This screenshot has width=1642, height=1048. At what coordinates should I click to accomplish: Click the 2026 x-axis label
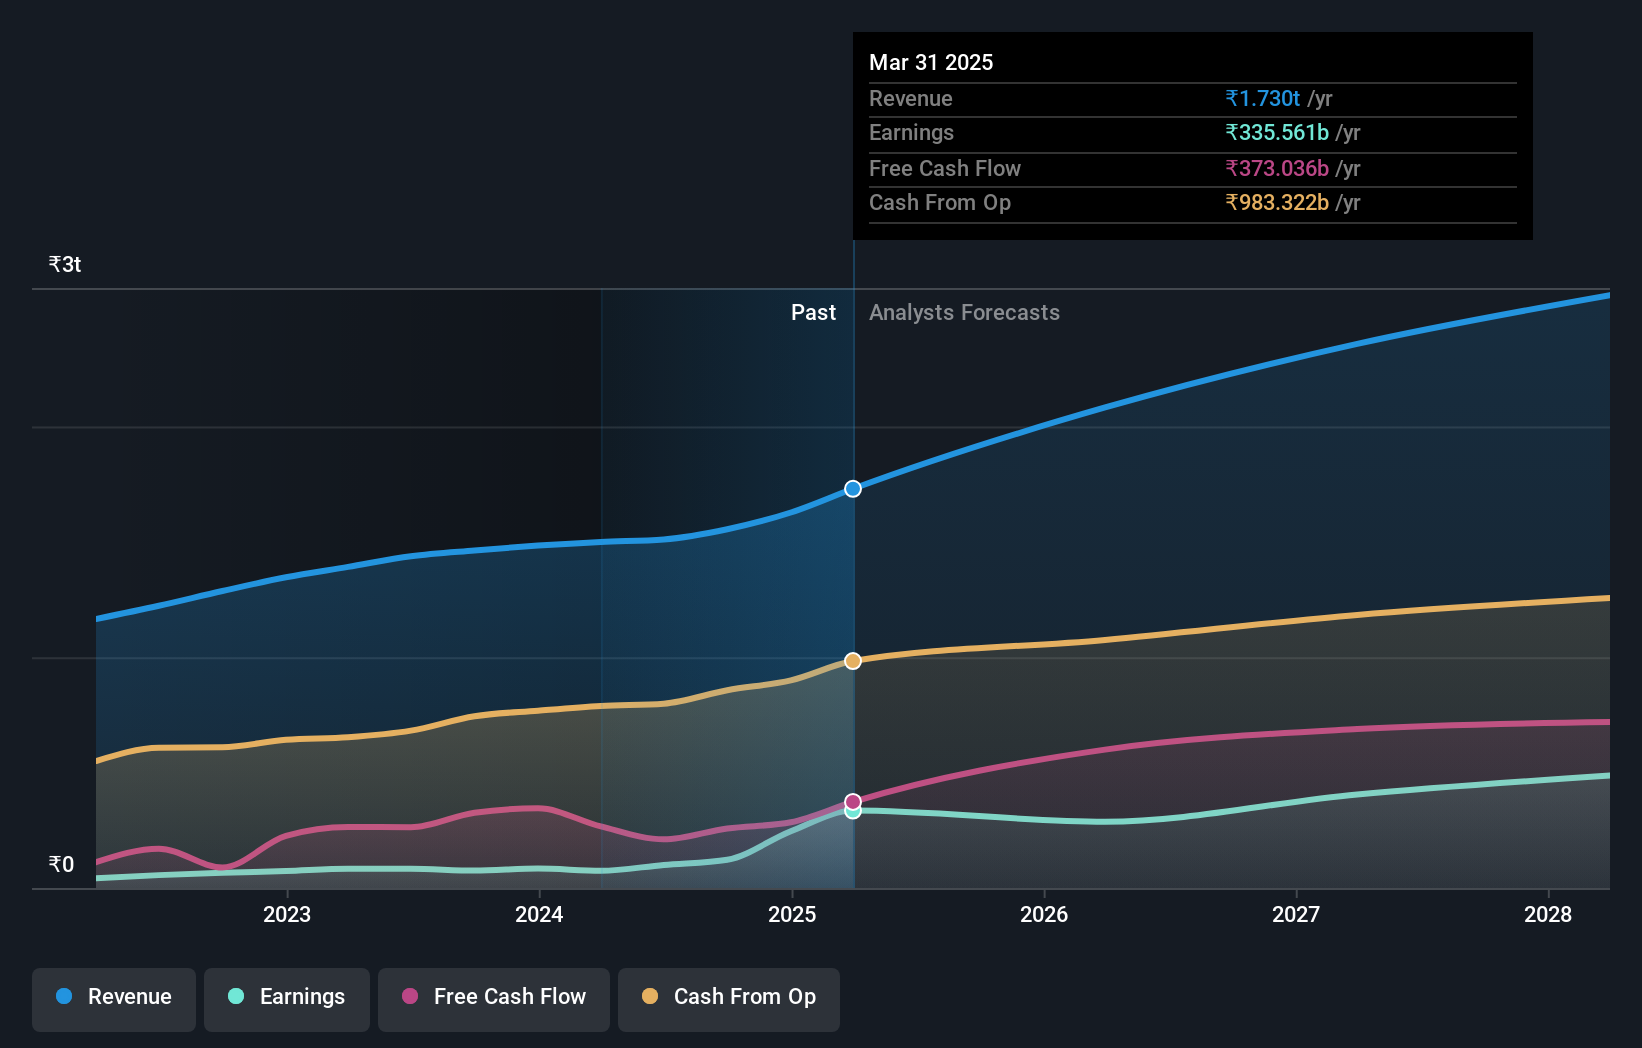pyautogui.click(x=1044, y=914)
